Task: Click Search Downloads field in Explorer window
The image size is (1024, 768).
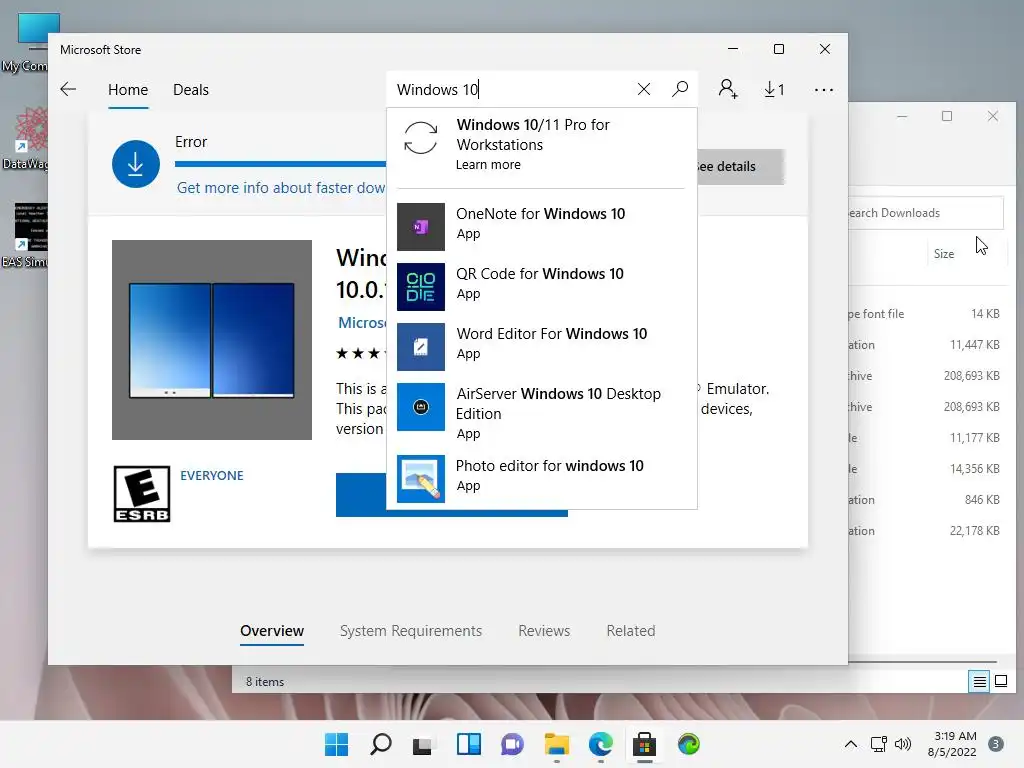Action: 926,213
